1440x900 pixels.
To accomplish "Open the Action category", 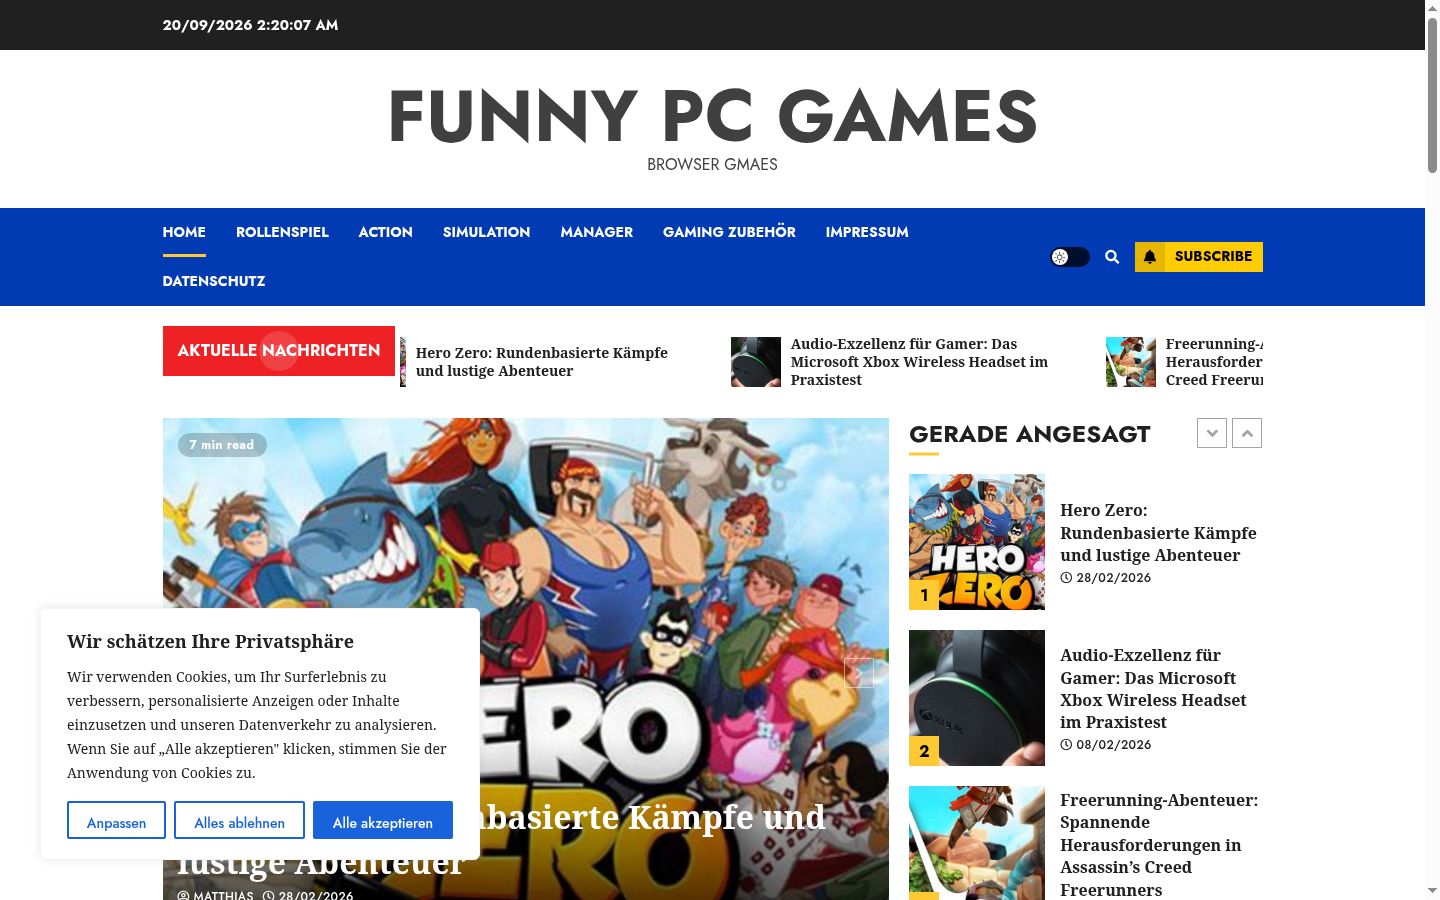I will 386,232.
